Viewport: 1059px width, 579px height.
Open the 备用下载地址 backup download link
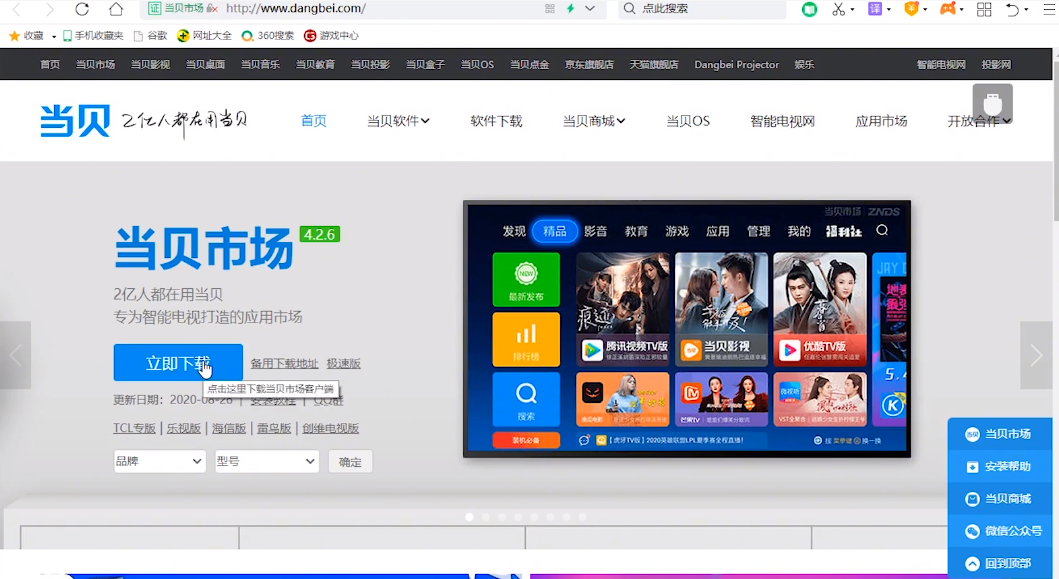284,363
